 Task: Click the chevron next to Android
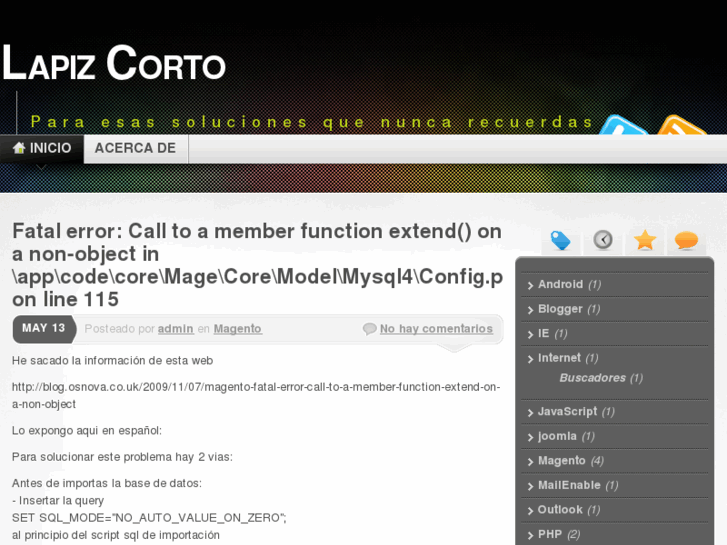530,285
